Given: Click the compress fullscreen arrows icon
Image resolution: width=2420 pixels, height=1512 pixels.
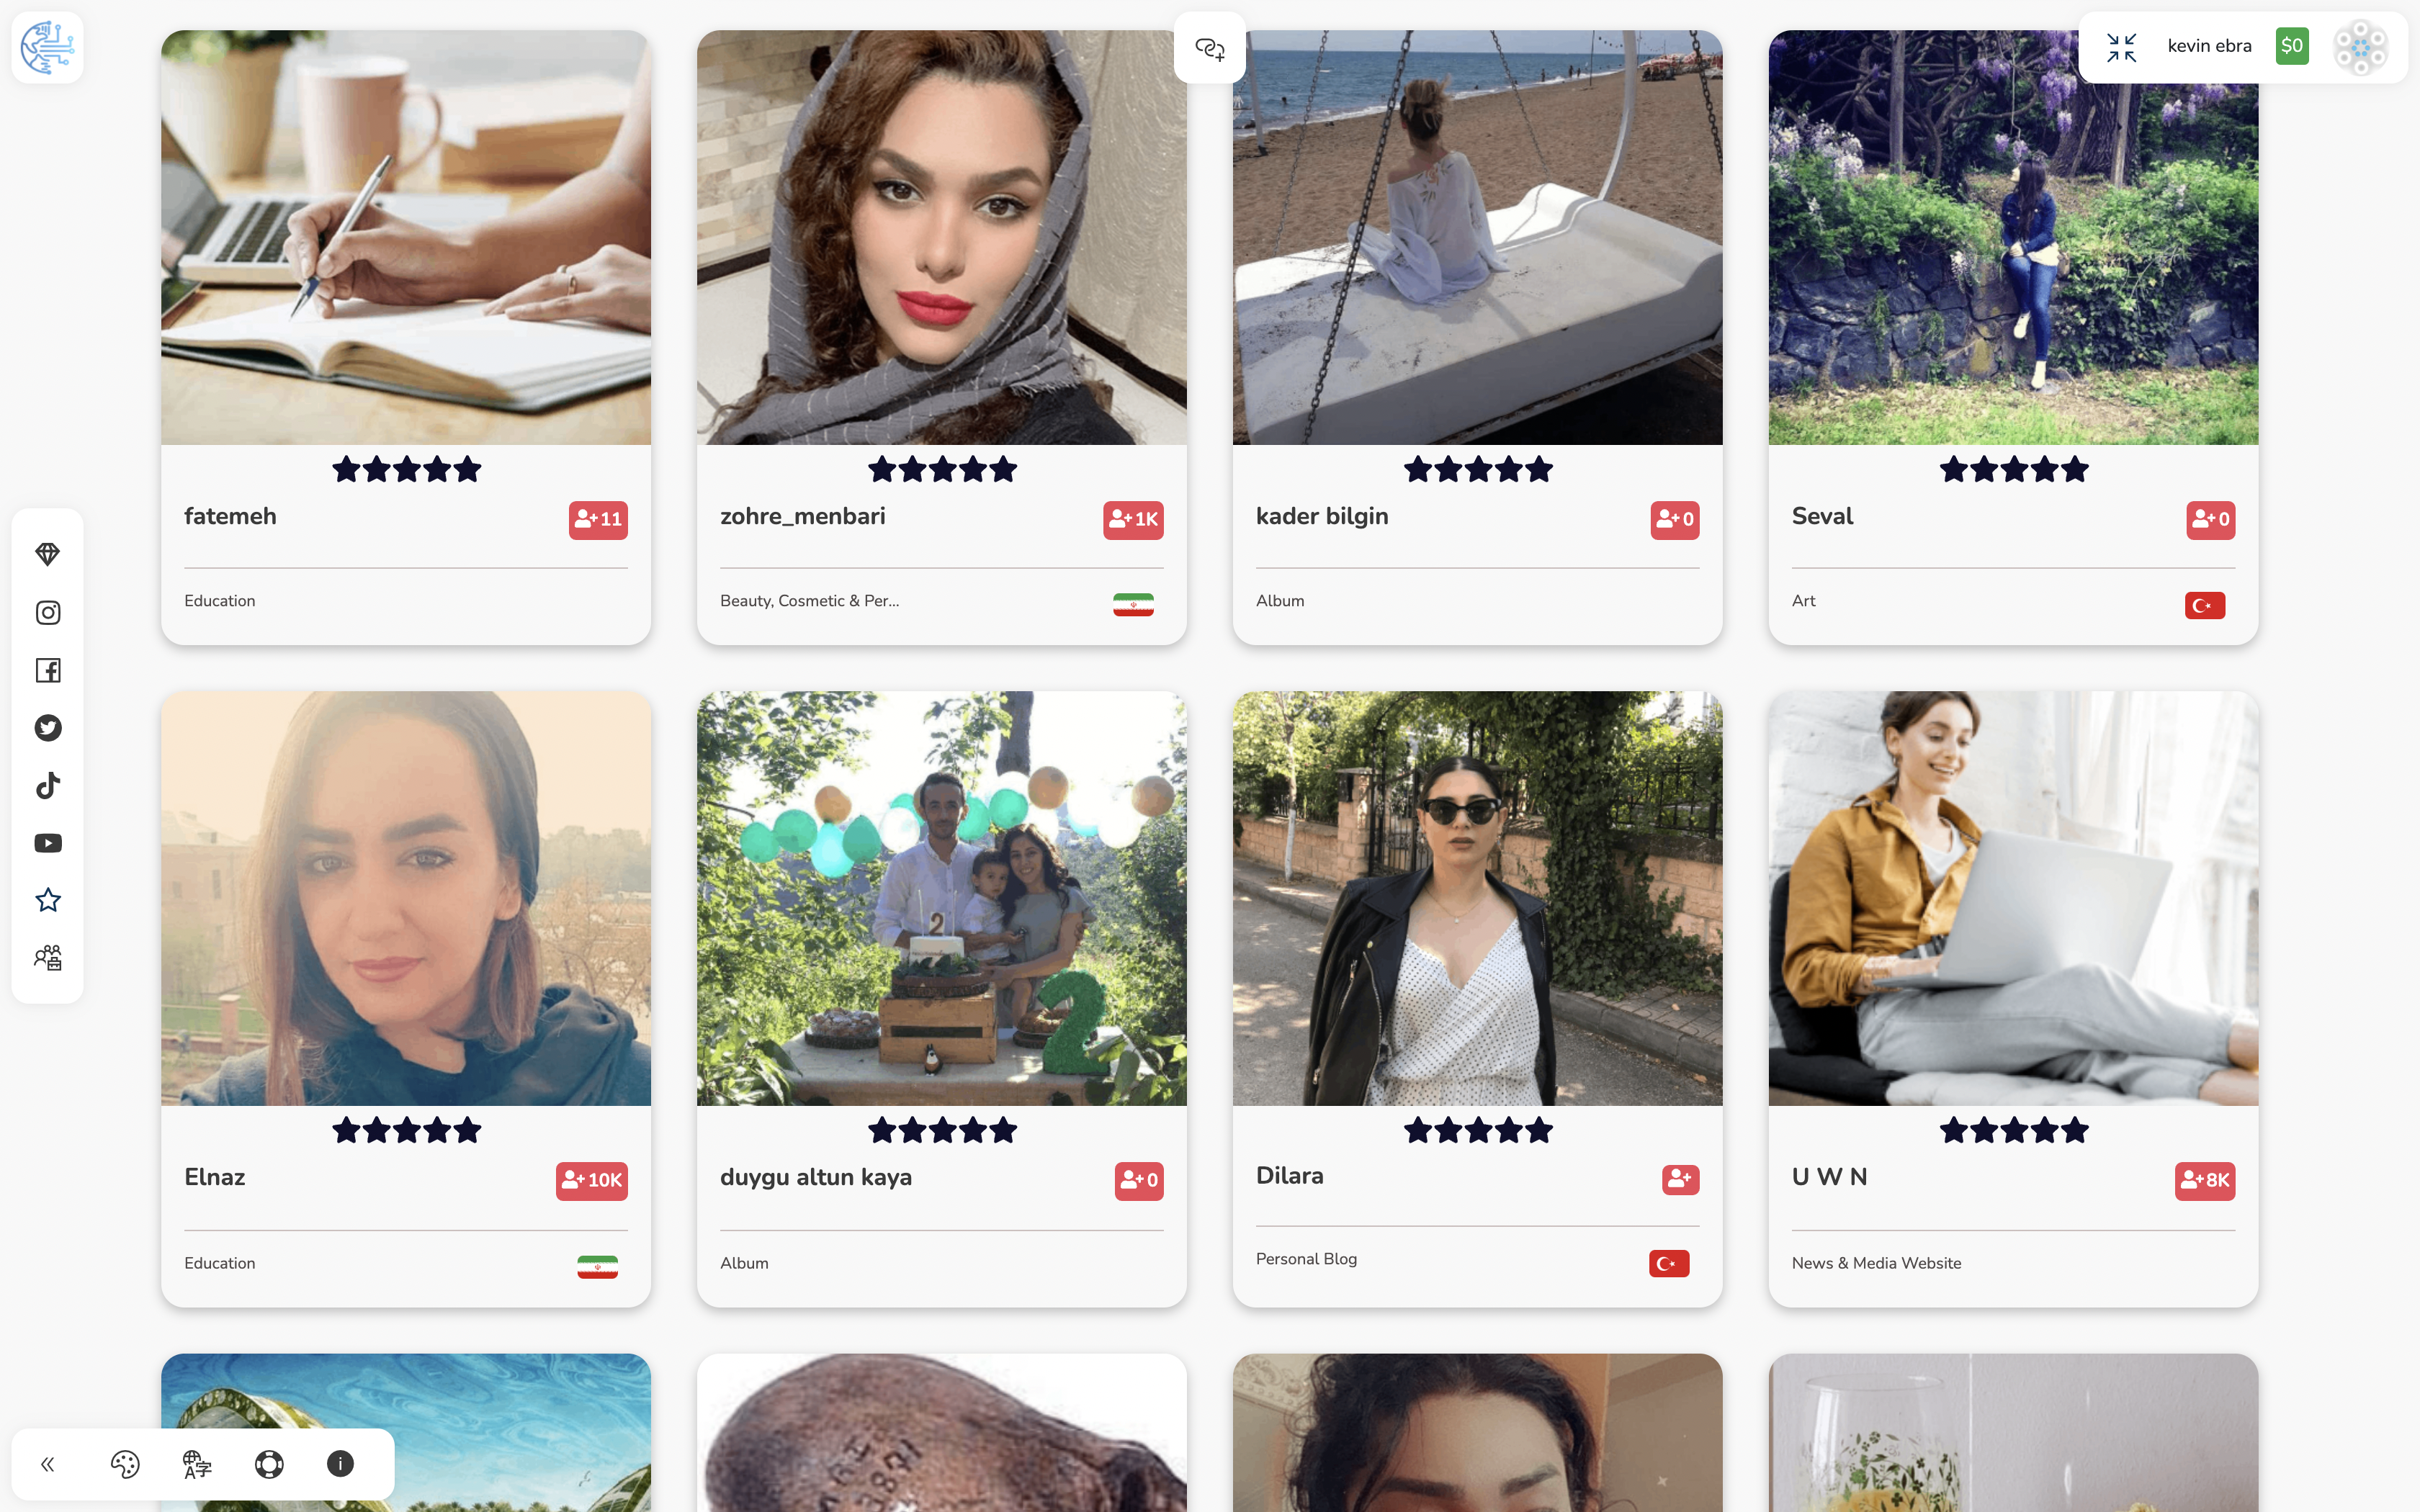Looking at the screenshot, I should pyautogui.click(x=2121, y=47).
